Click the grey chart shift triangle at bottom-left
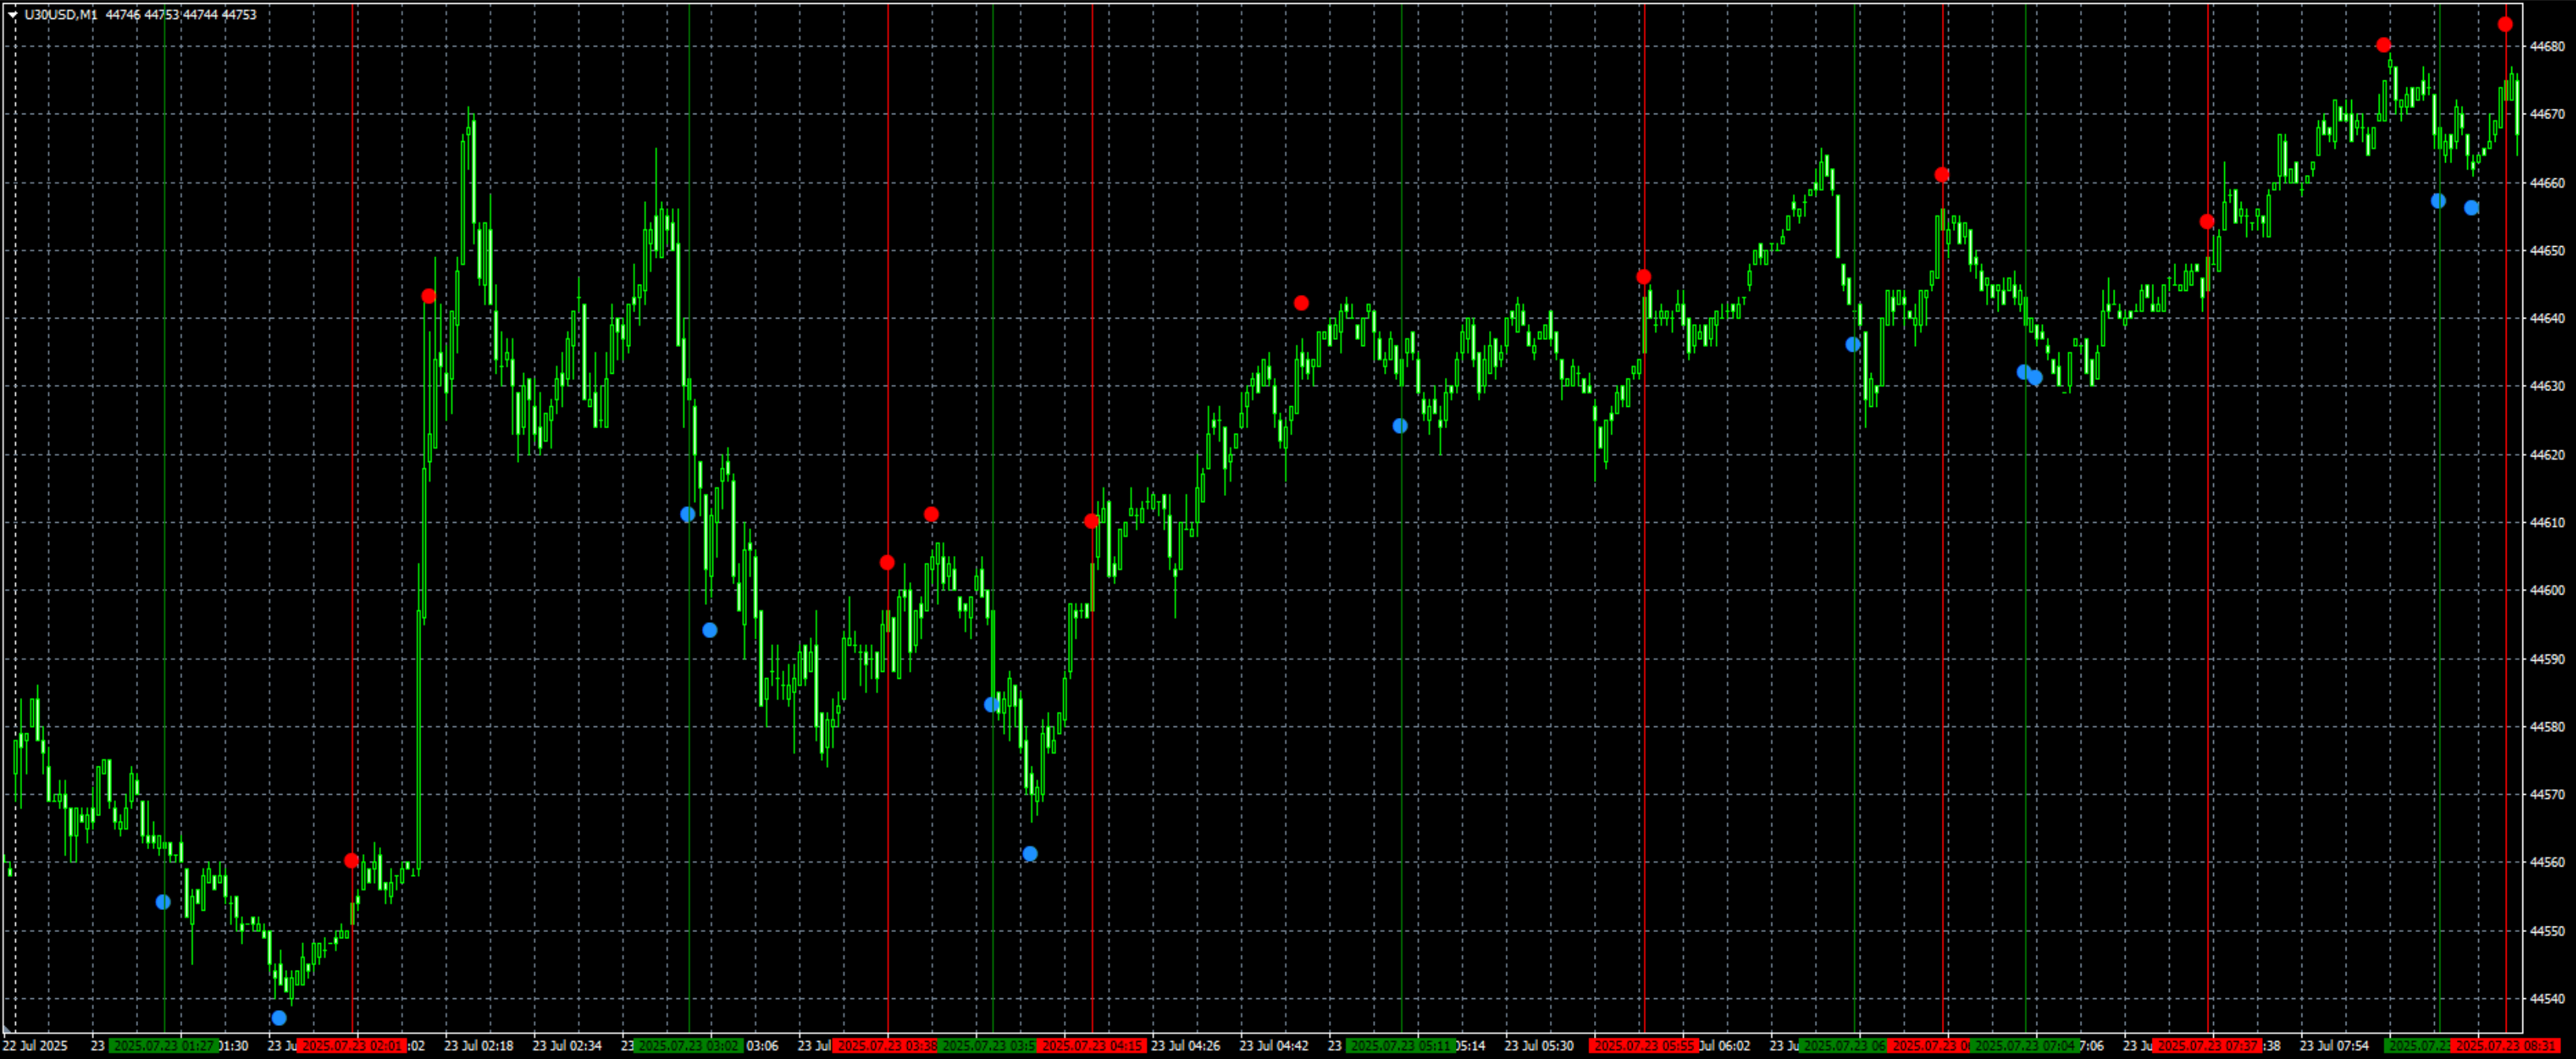Screen dimensions: 2576x1059 pyautogui.click(x=7, y=1030)
